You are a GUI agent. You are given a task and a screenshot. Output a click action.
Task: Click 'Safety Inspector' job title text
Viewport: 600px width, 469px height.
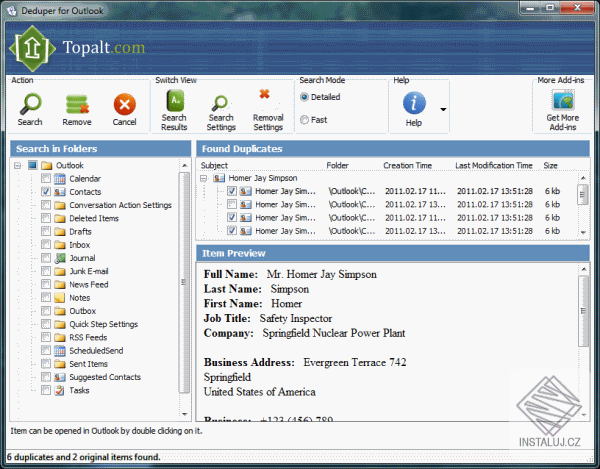[296, 318]
